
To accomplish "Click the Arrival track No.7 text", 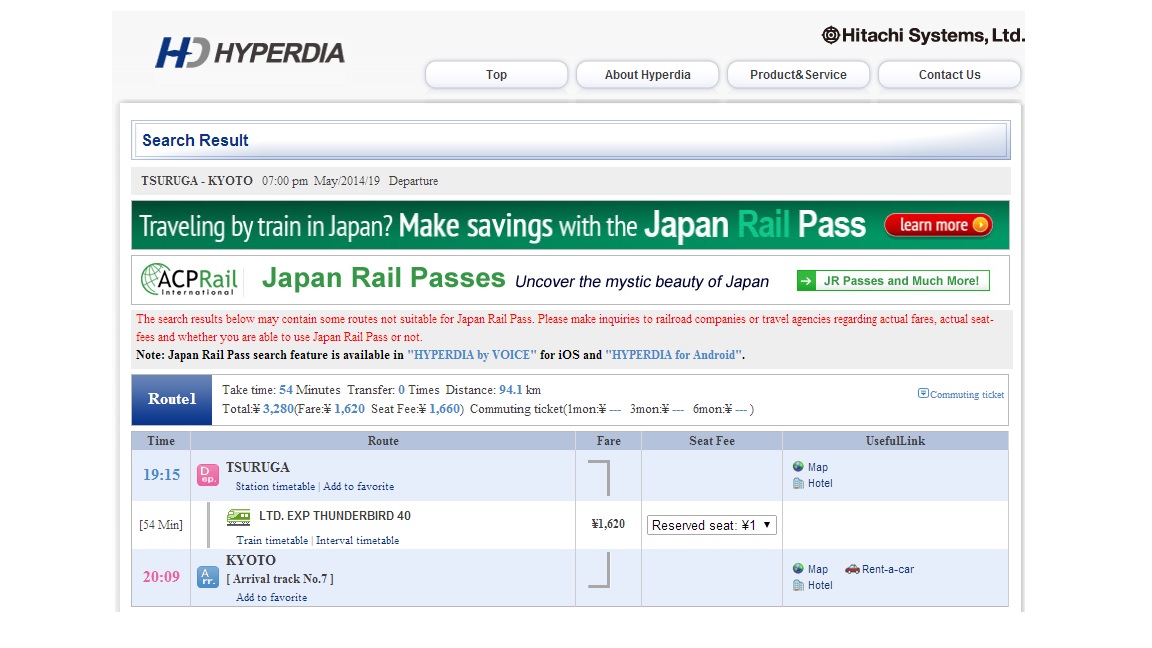I will (280, 579).
